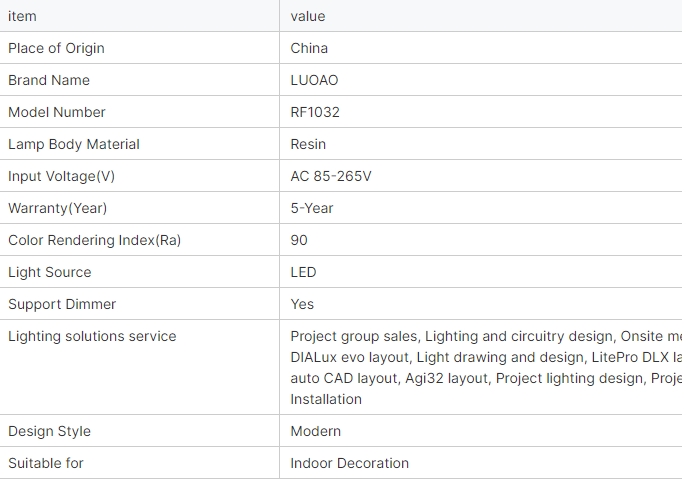Click the model number 'RF1032'
This screenshot has width=695, height=479.
click(315, 112)
